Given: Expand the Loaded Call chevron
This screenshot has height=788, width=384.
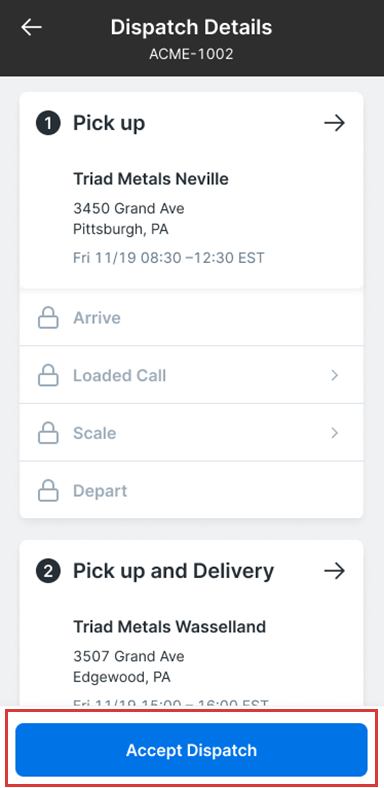Looking at the screenshot, I should pos(335,375).
